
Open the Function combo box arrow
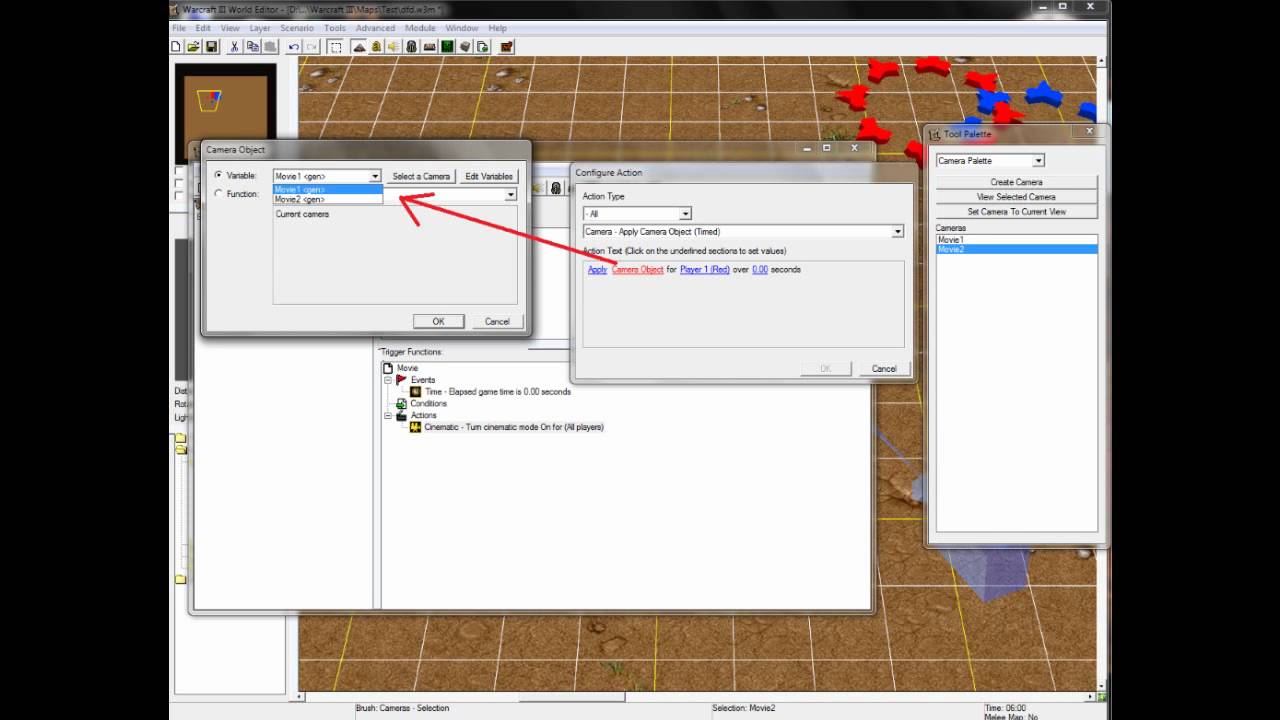(510, 195)
